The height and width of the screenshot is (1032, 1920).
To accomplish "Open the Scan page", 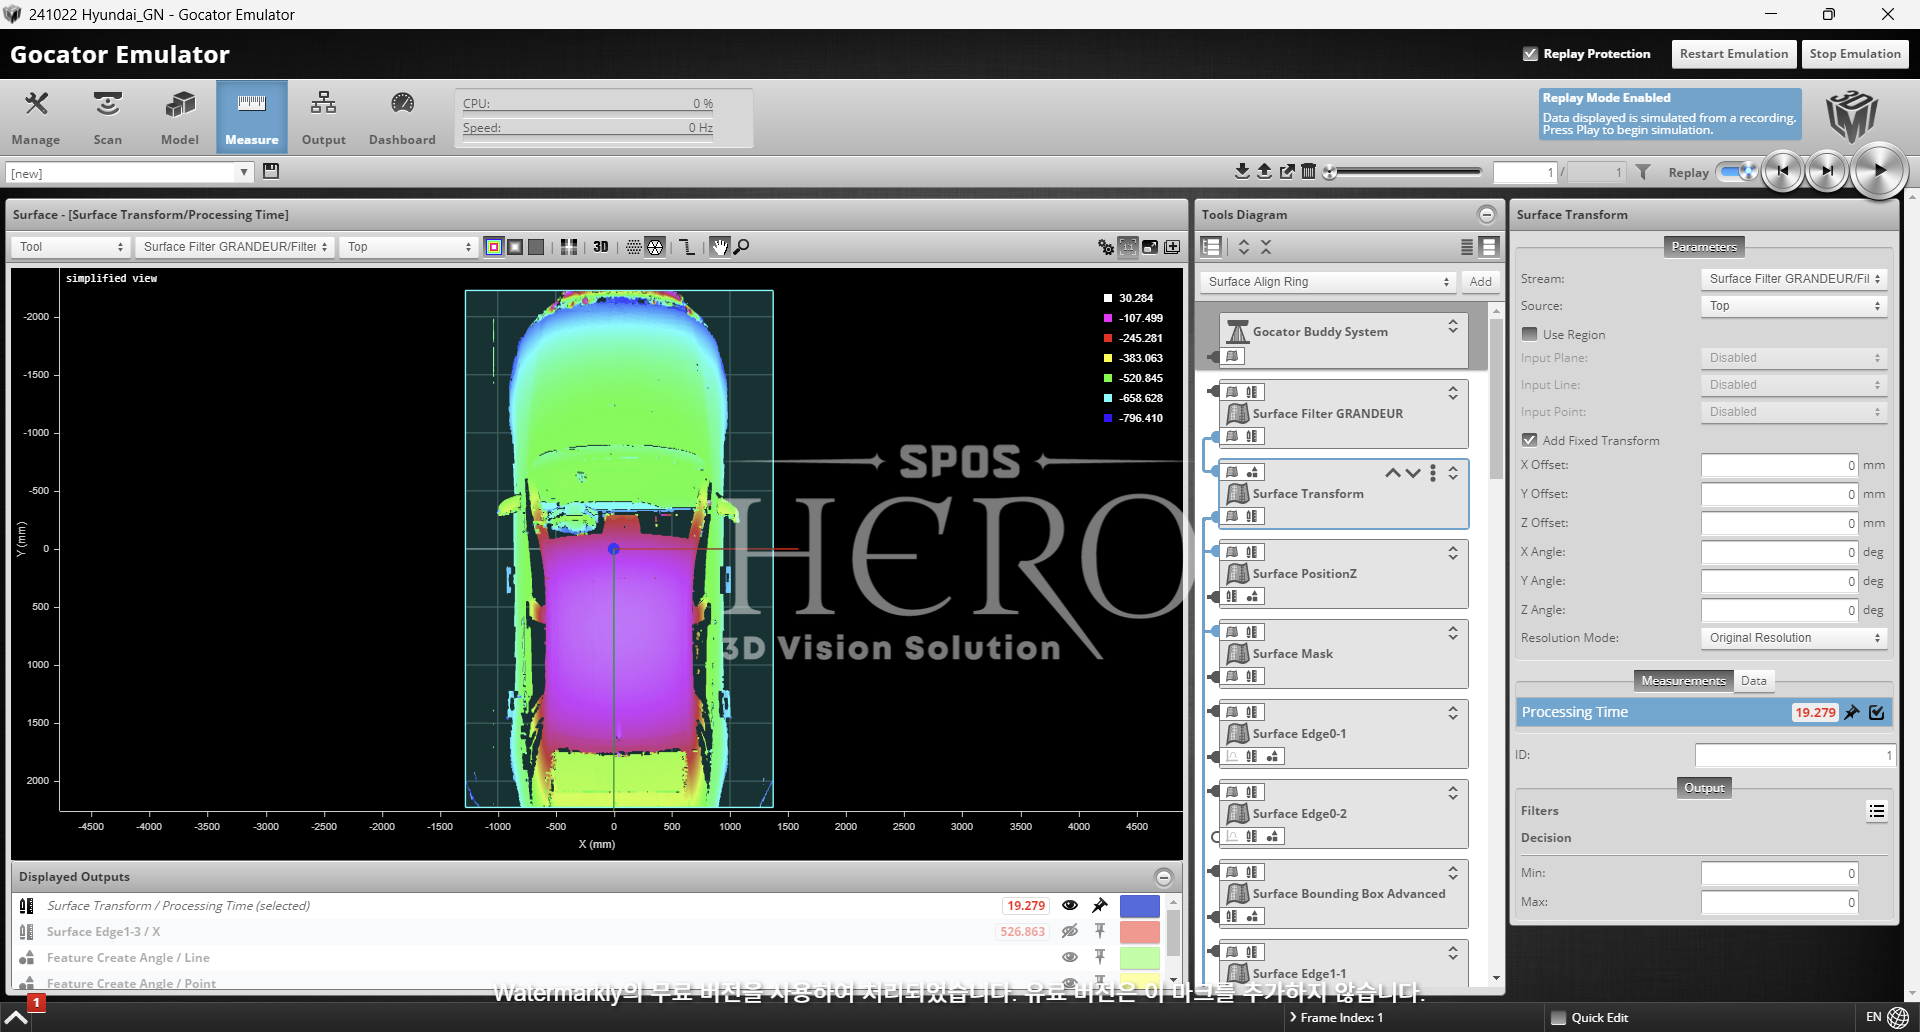I will pyautogui.click(x=108, y=117).
